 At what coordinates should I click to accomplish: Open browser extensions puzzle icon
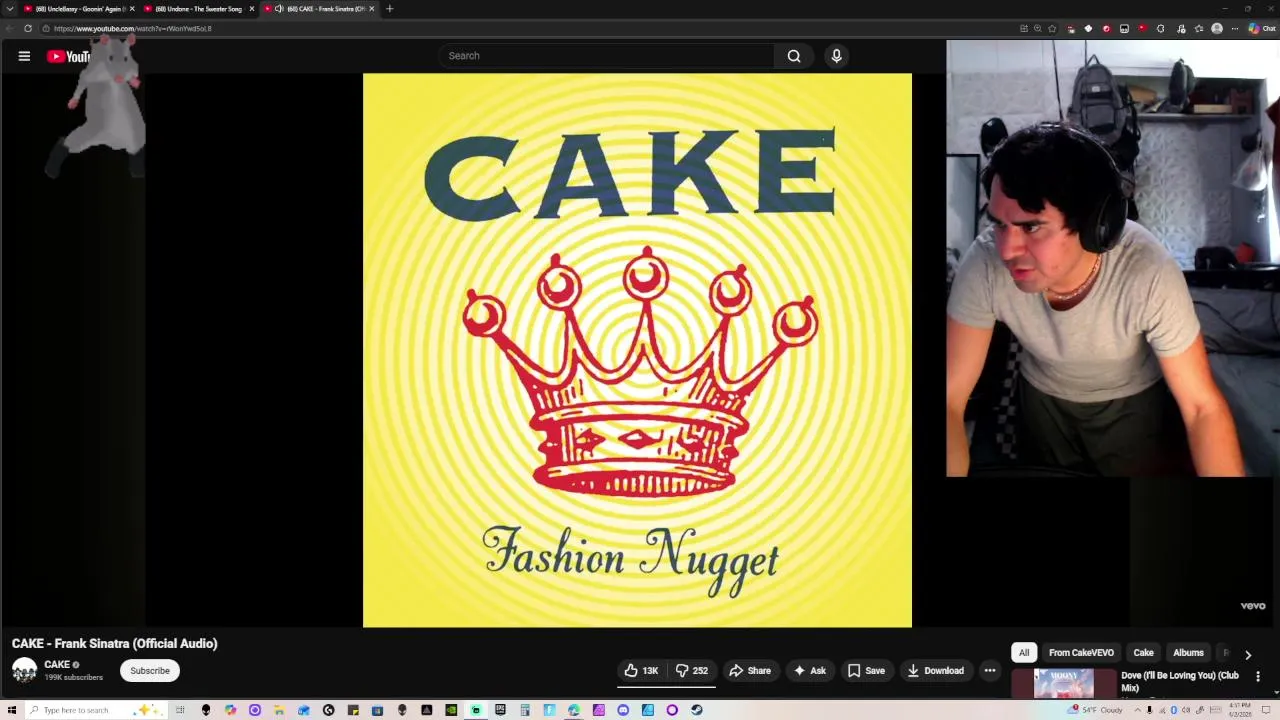tap(1160, 28)
